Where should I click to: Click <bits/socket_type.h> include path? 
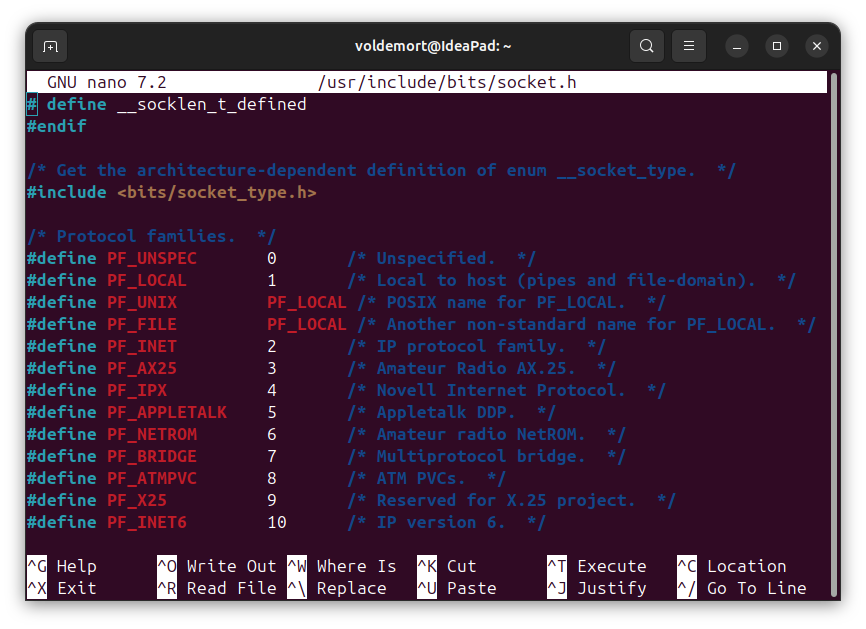pos(216,193)
